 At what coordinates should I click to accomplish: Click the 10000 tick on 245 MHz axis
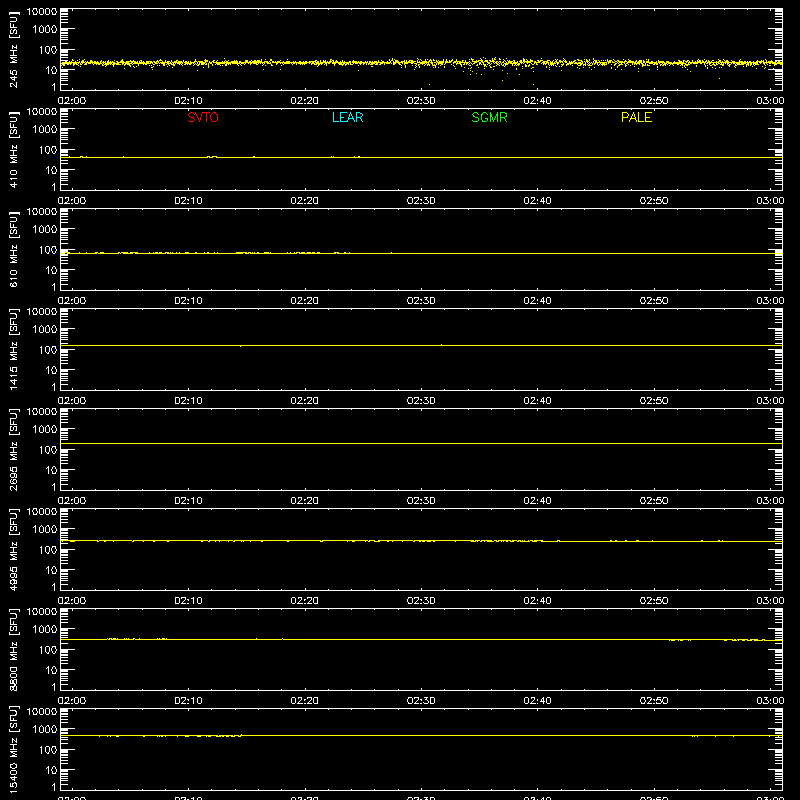(42, 12)
